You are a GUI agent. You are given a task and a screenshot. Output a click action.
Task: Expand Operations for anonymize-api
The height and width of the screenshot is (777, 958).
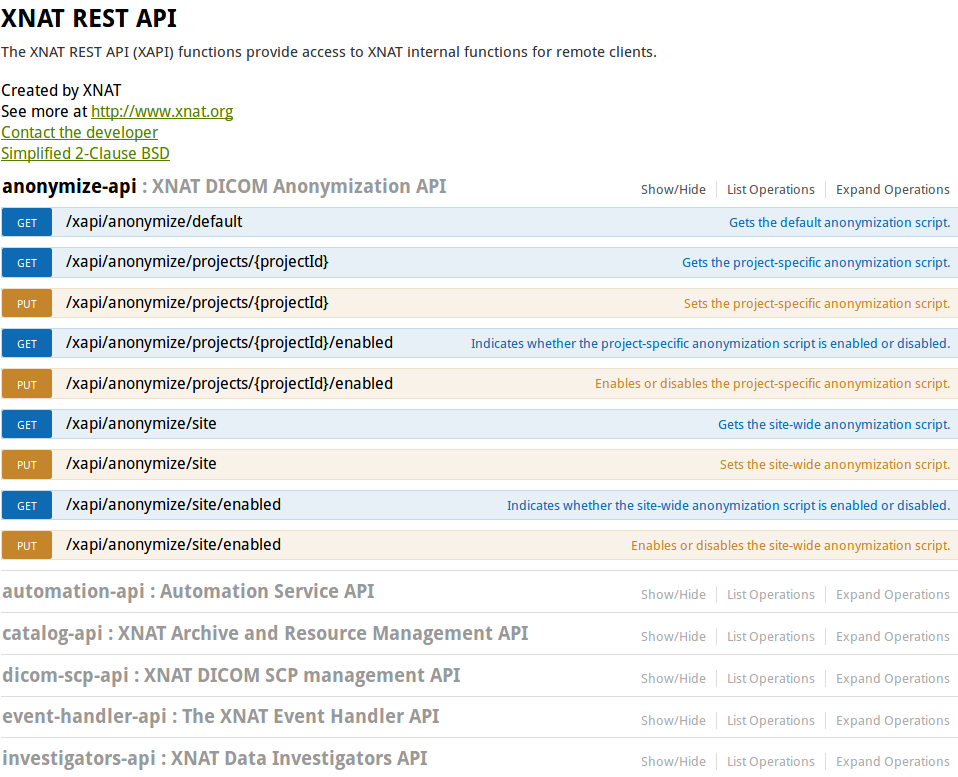[x=892, y=190]
